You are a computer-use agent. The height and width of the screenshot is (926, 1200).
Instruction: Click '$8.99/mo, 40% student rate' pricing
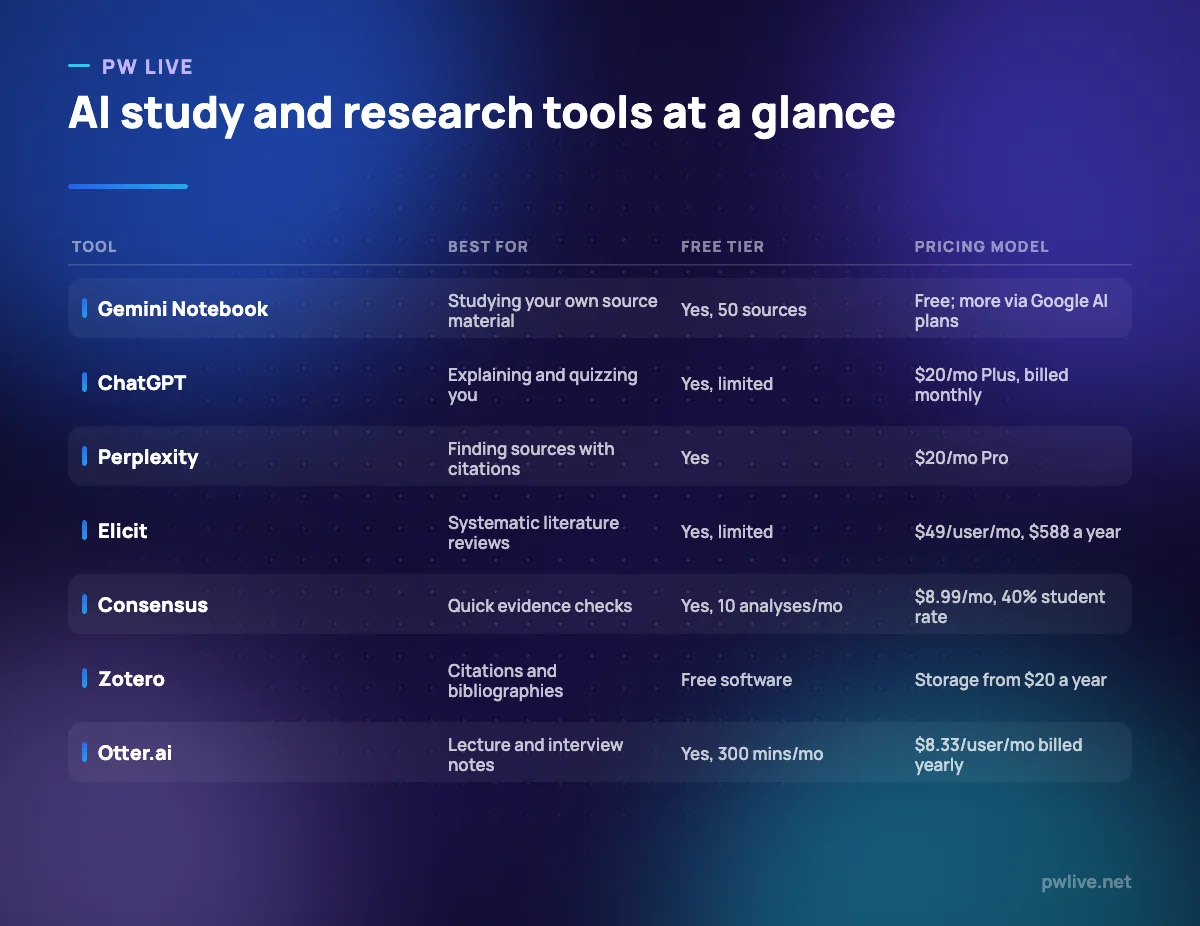tap(1010, 607)
